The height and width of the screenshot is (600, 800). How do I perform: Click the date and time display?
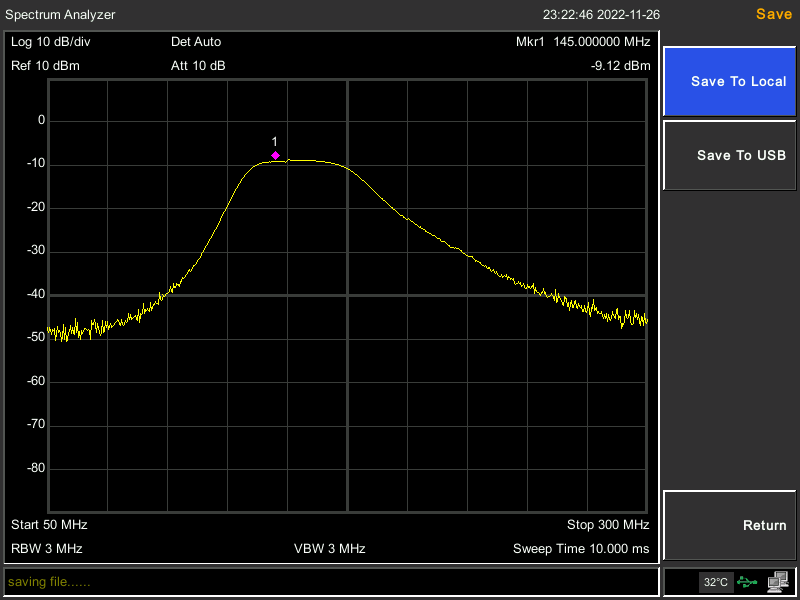pos(601,15)
